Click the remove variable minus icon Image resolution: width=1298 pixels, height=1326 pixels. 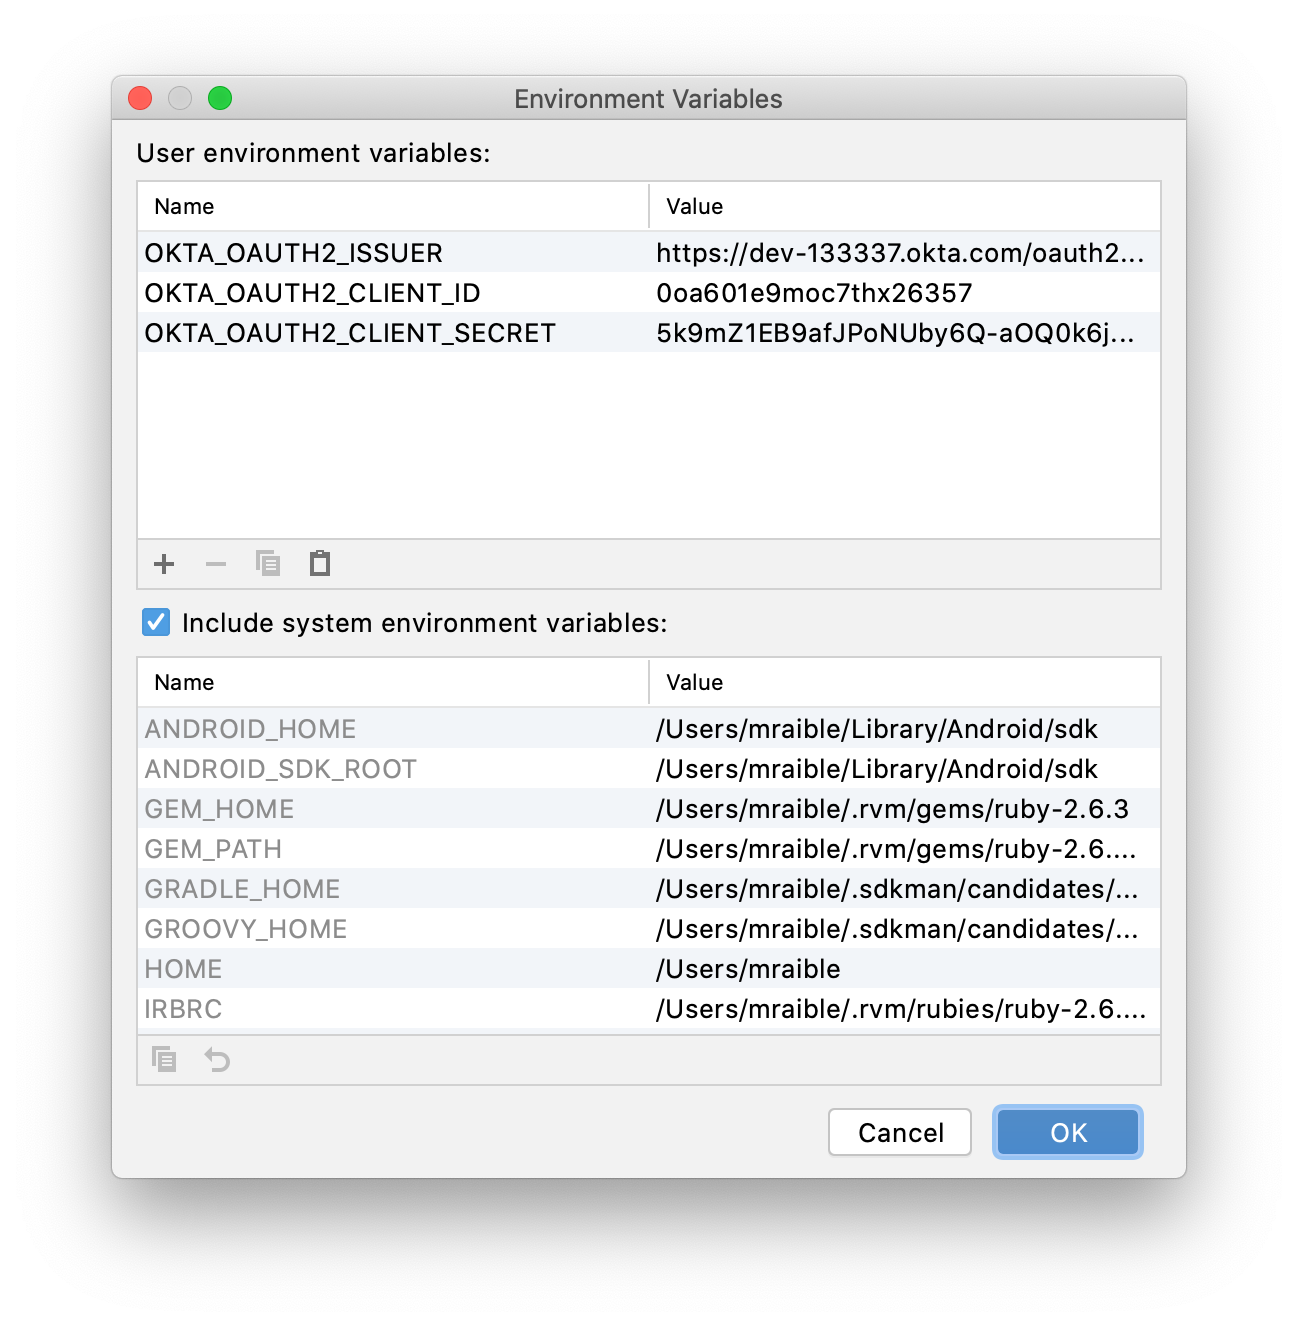pyautogui.click(x=216, y=564)
